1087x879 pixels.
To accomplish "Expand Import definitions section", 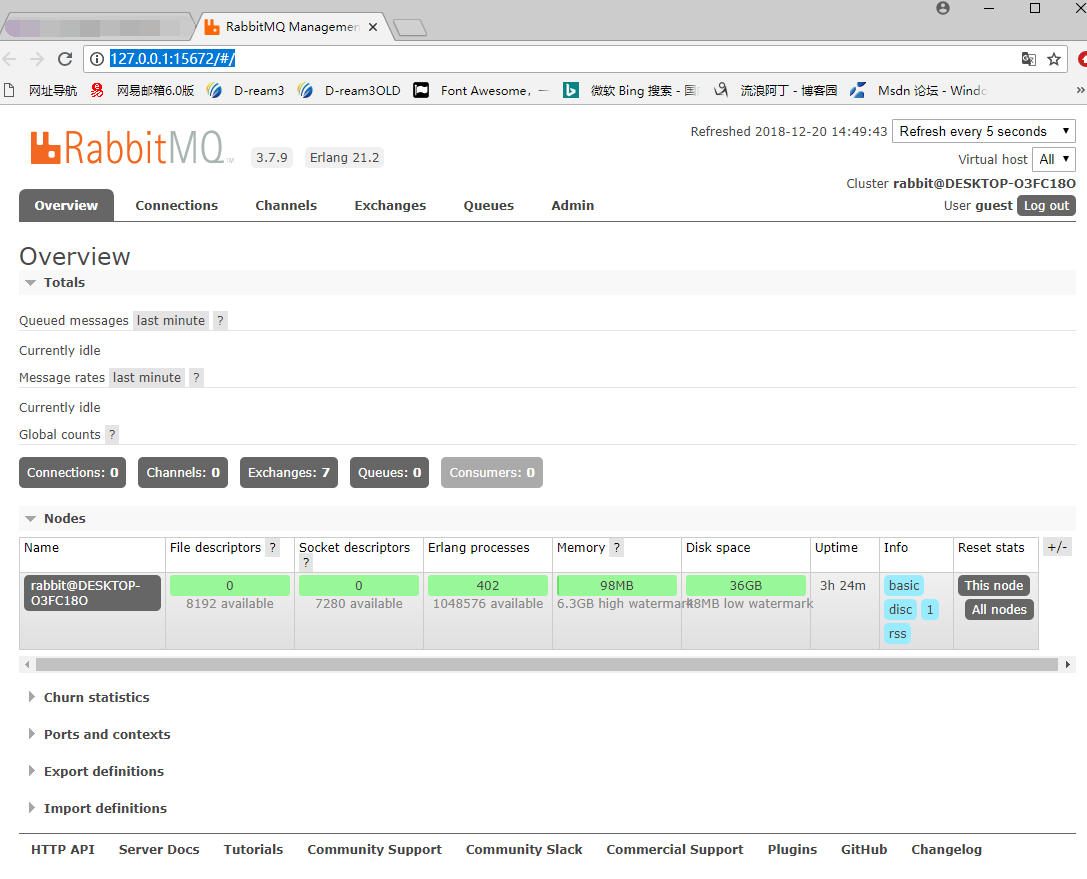I will (x=97, y=808).
